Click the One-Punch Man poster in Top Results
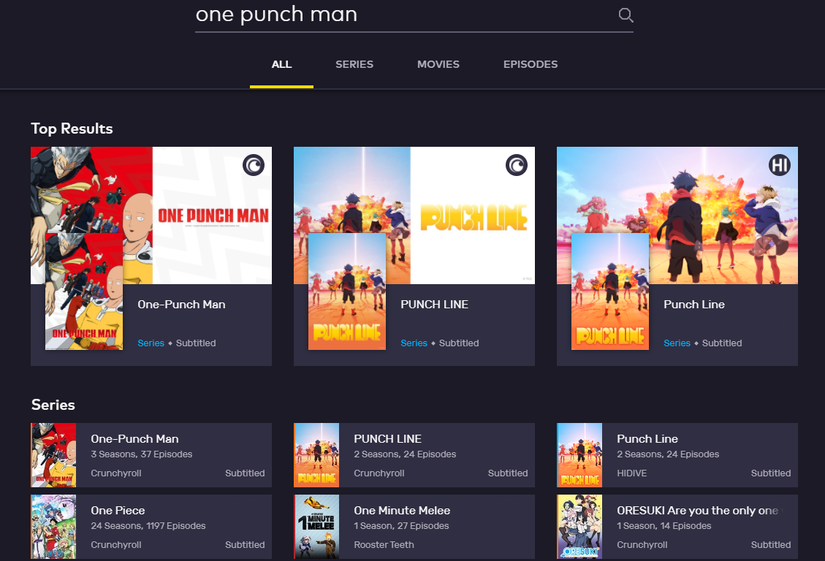This screenshot has width=825, height=561. click(84, 292)
